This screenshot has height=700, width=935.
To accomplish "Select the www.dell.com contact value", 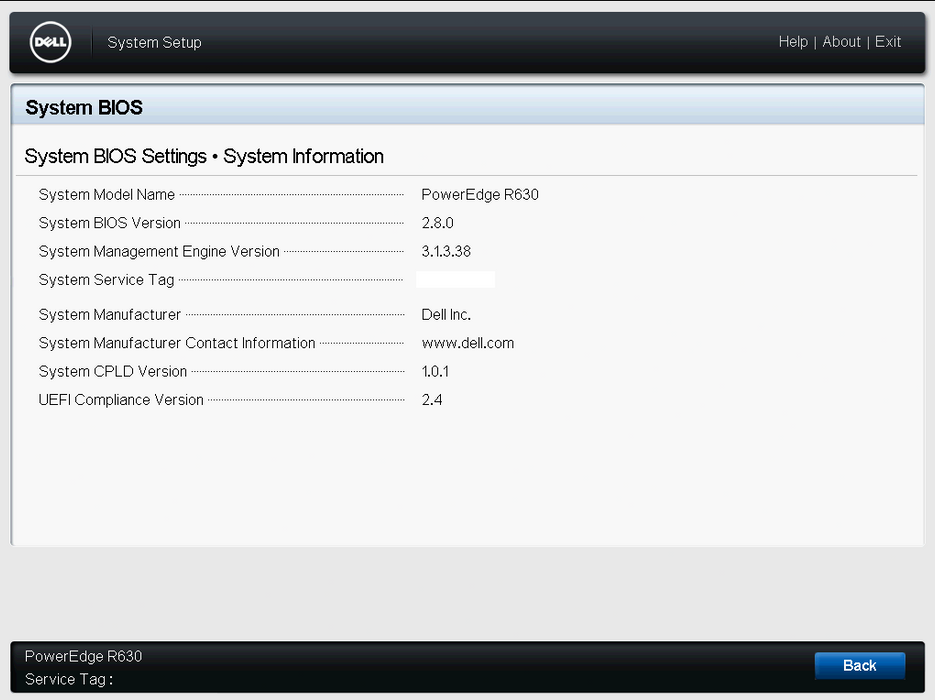I will 468,343.
